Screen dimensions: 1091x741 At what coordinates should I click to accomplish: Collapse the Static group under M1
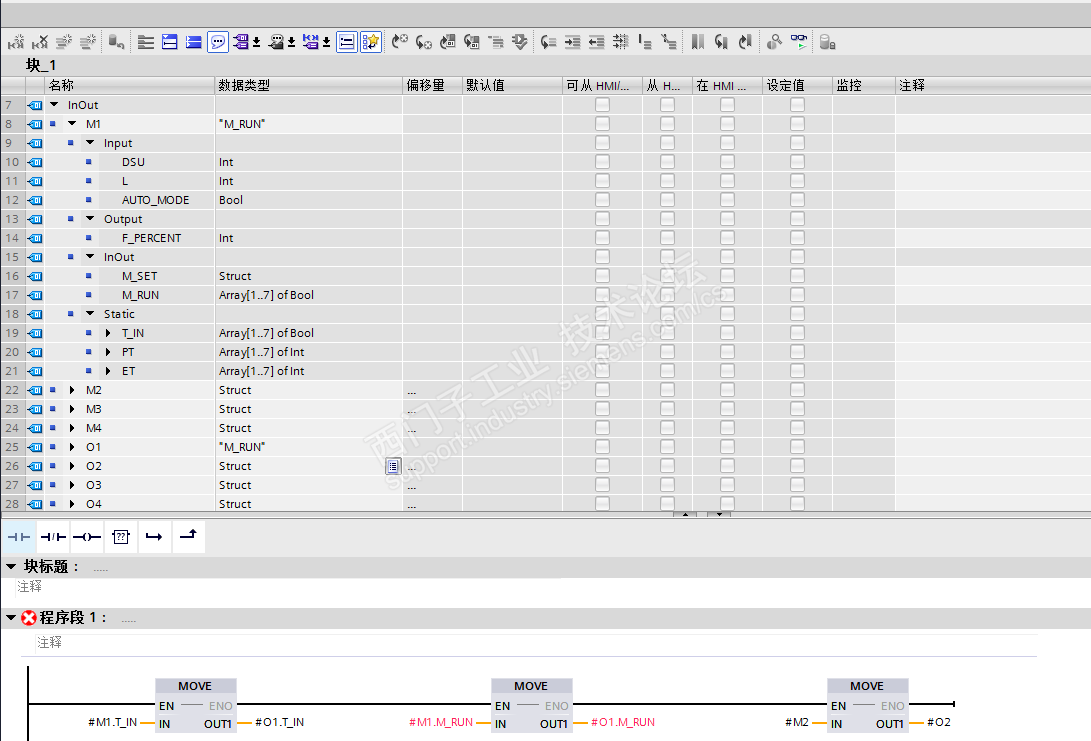pos(90,314)
